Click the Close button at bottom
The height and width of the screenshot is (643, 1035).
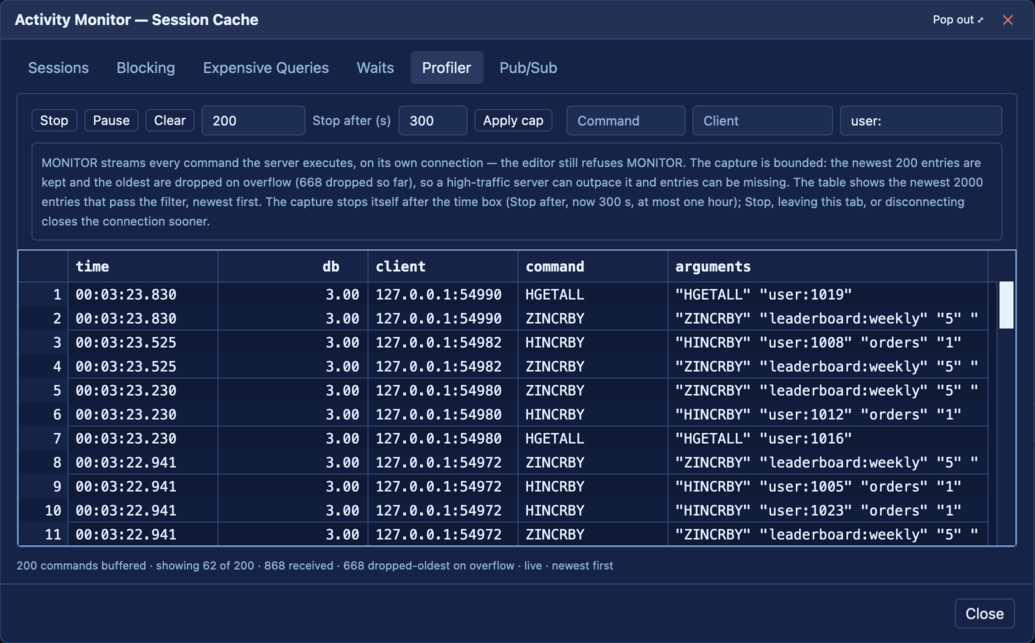tap(984, 614)
